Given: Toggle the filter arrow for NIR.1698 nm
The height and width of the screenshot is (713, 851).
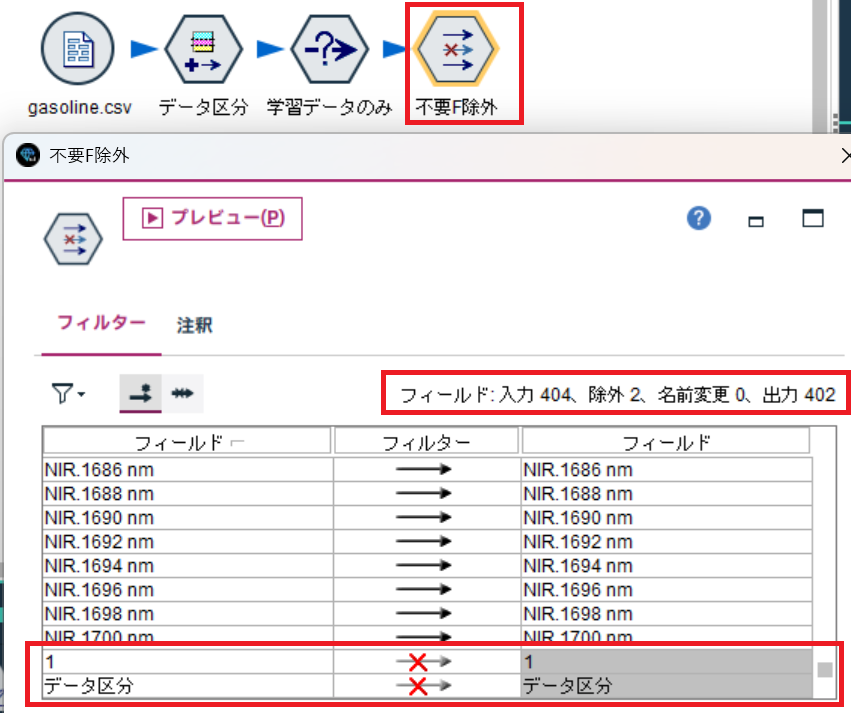Looking at the screenshot, I should [x=423, y=614].
